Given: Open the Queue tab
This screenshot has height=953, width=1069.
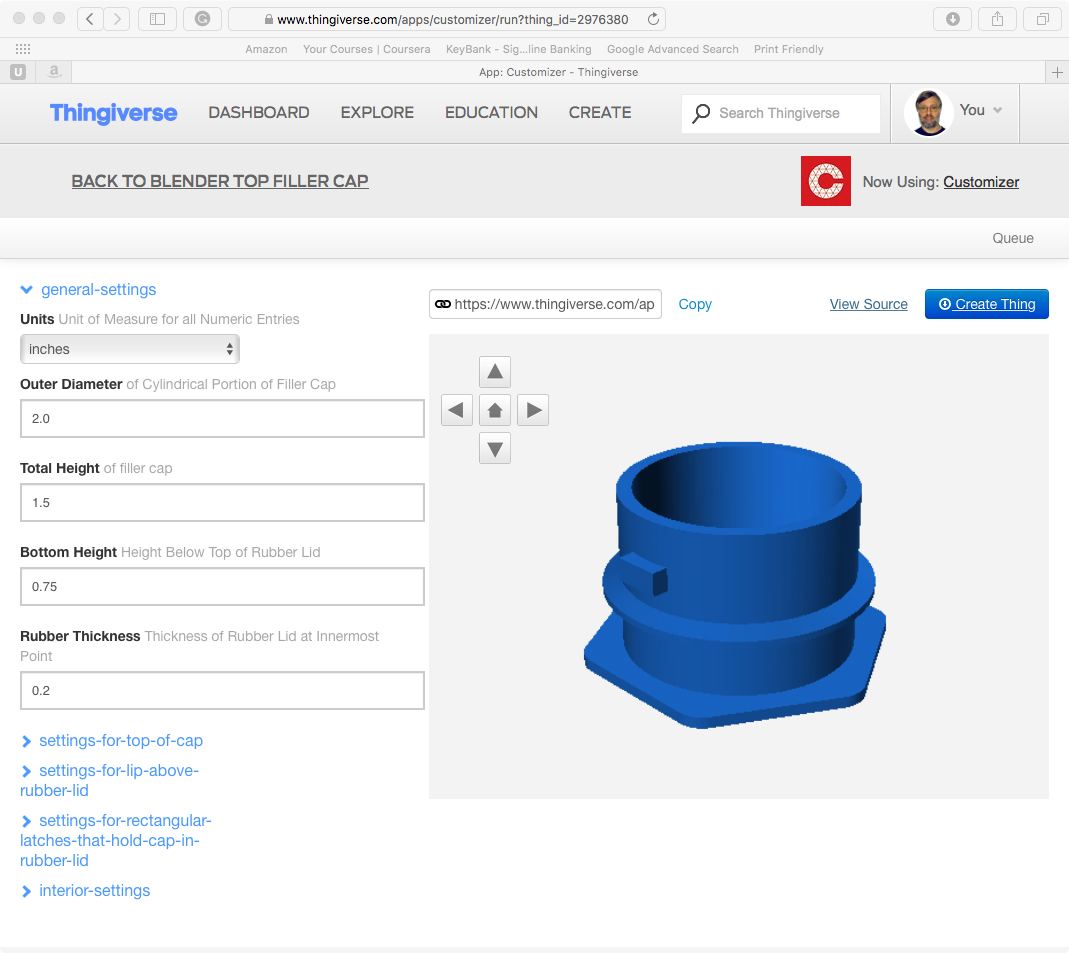Looking at the screenshot, I should tap(1012, 238).
